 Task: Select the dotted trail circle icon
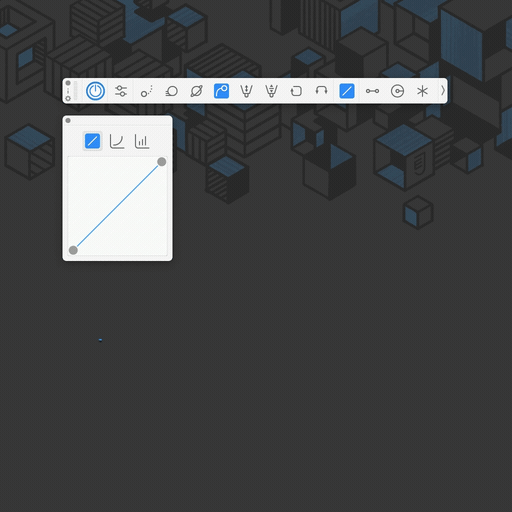pos(146,91)
